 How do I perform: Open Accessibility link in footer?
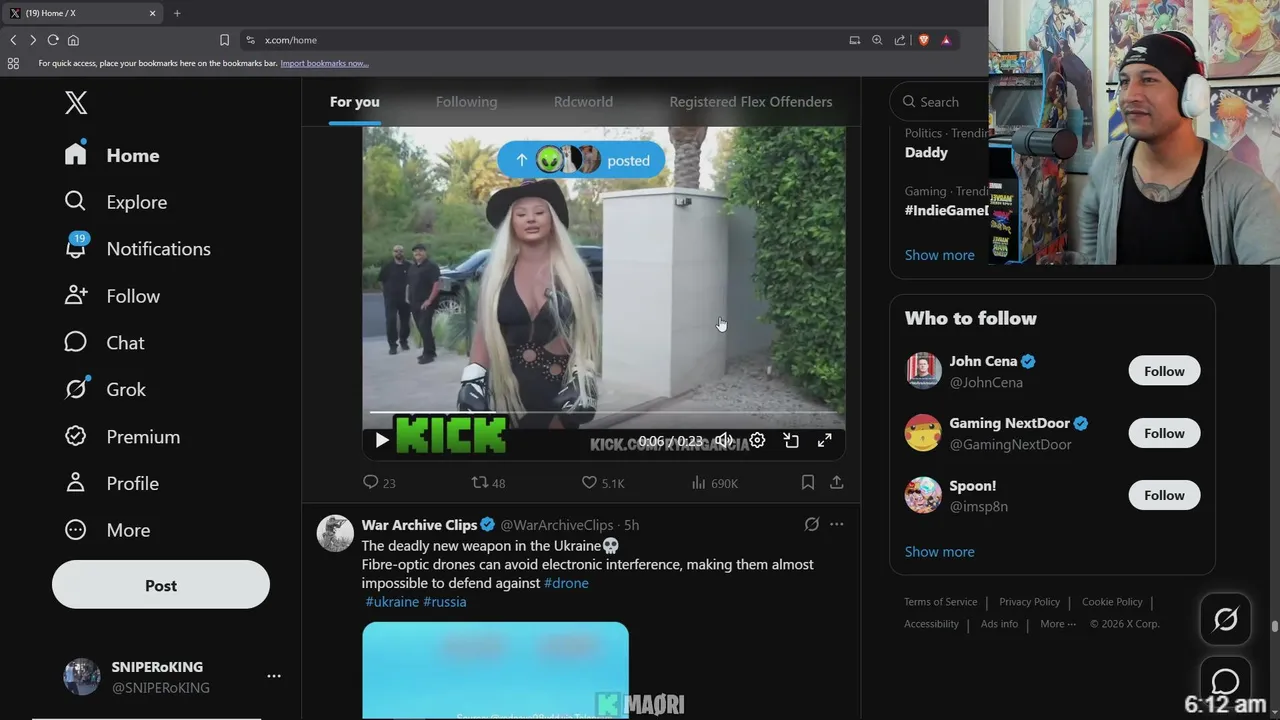point(931,624)
